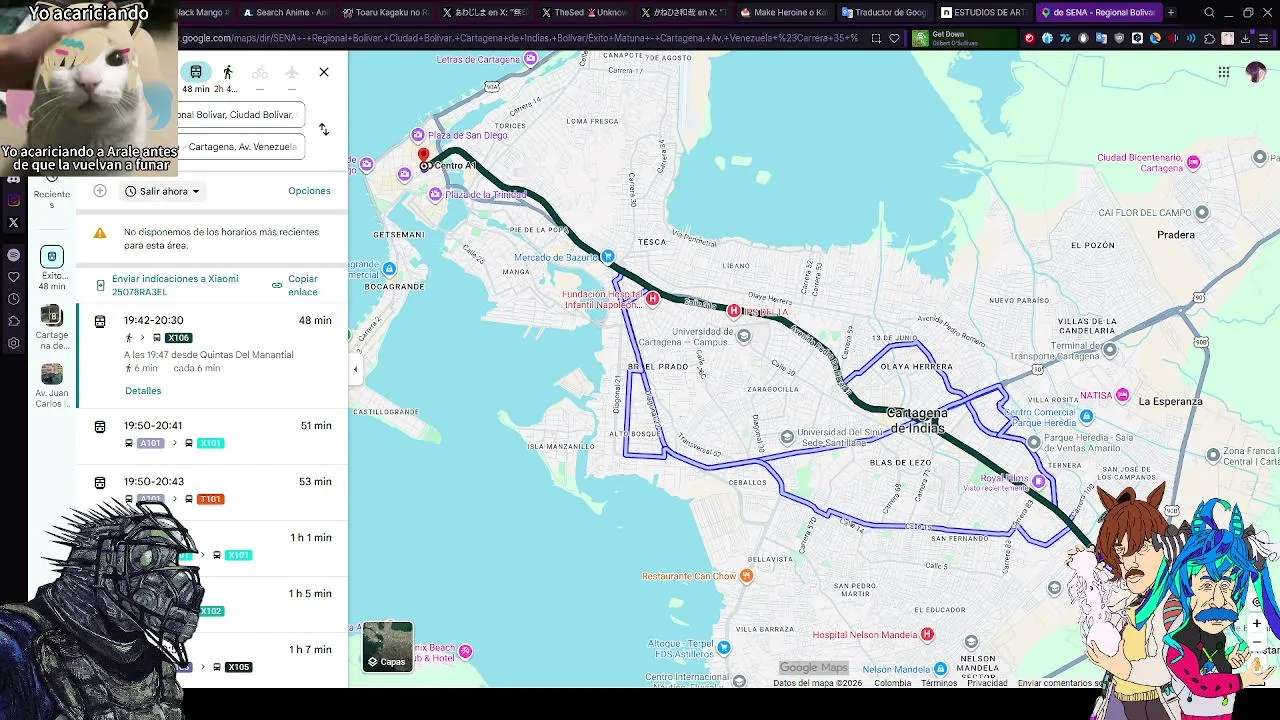1280x720 pixels.
Task: Switch to the Toaru Kagaku no Railgun tab
Action: [x=384, y=12]
